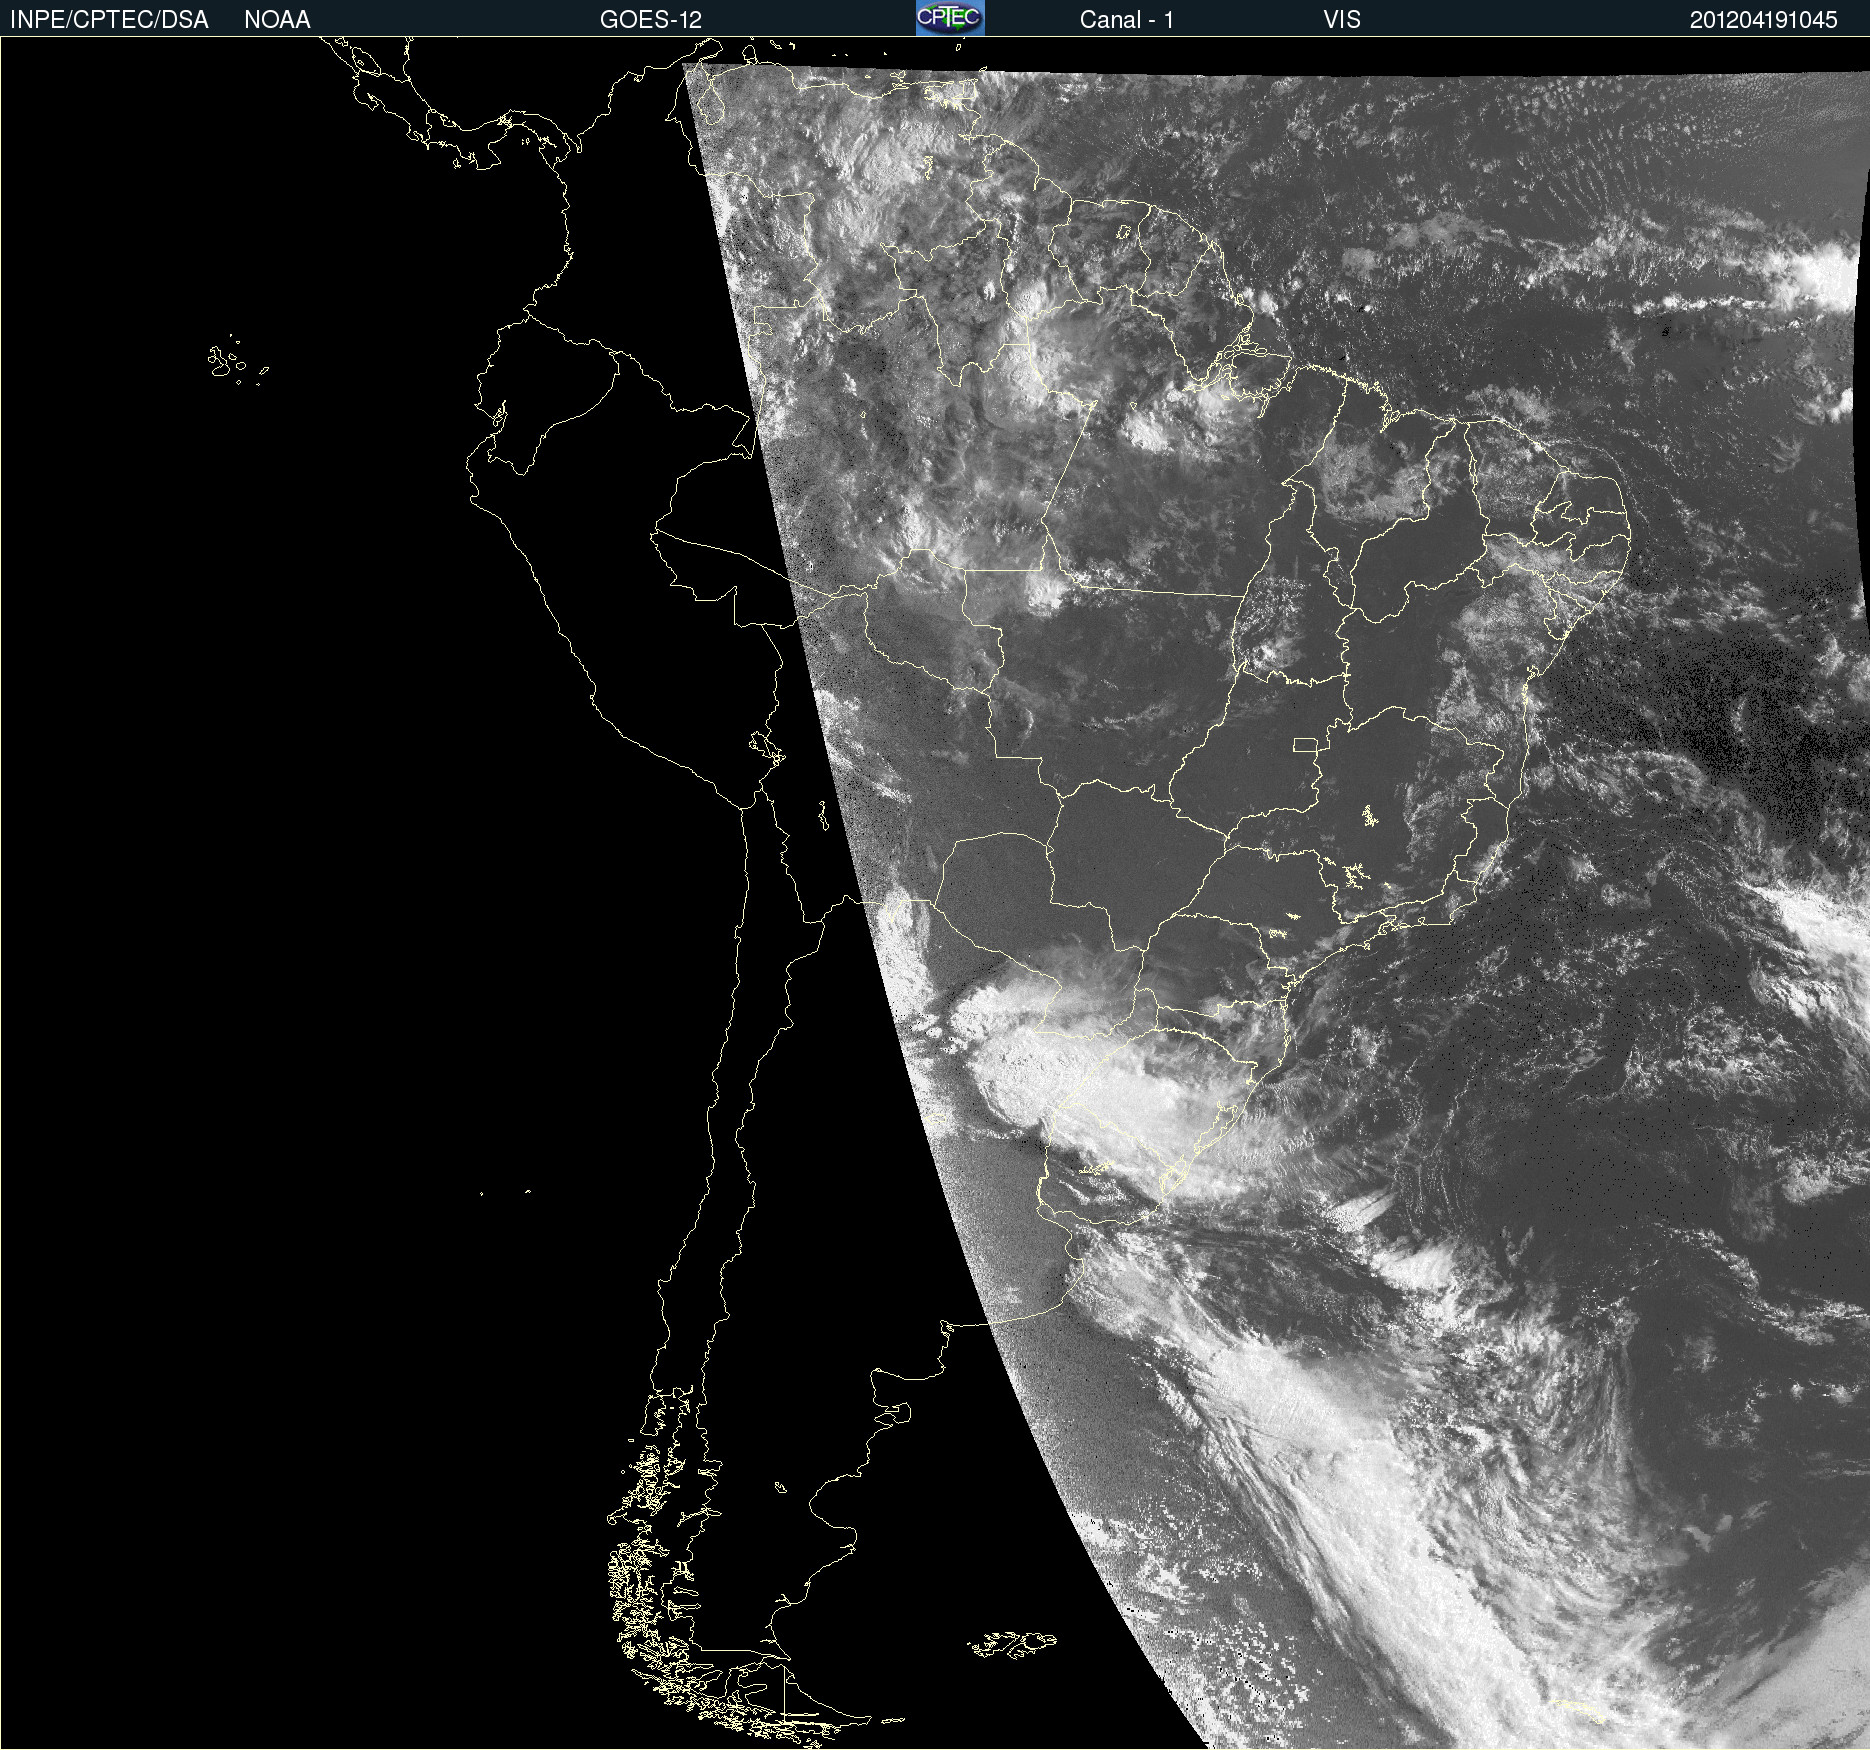
Task: Click the VIS channel label
Action: point(1342,20)
